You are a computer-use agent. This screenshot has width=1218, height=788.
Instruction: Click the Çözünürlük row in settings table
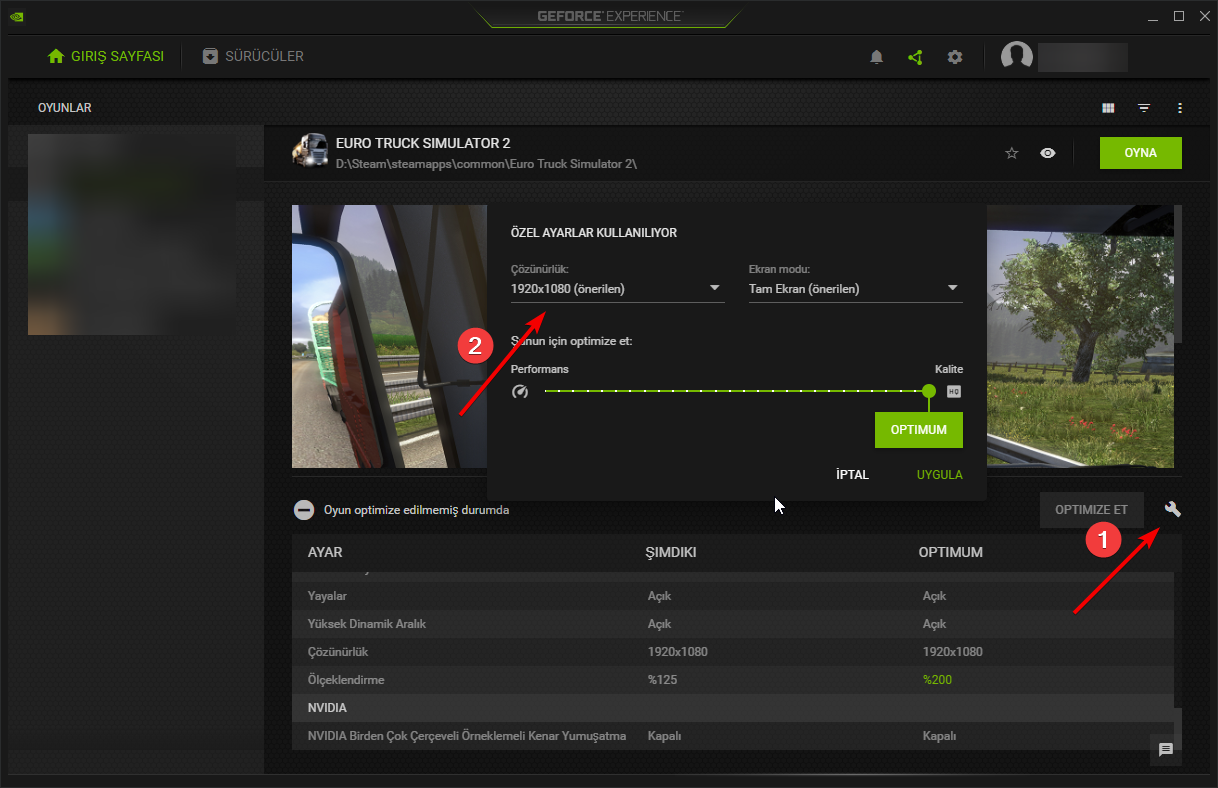coord(732,652)
